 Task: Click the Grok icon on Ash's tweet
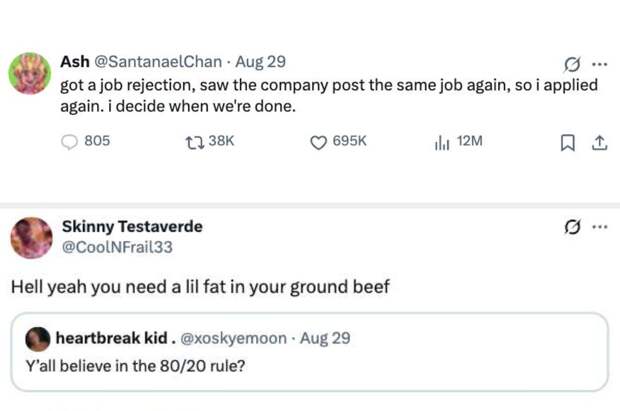[x=572, y=64]
